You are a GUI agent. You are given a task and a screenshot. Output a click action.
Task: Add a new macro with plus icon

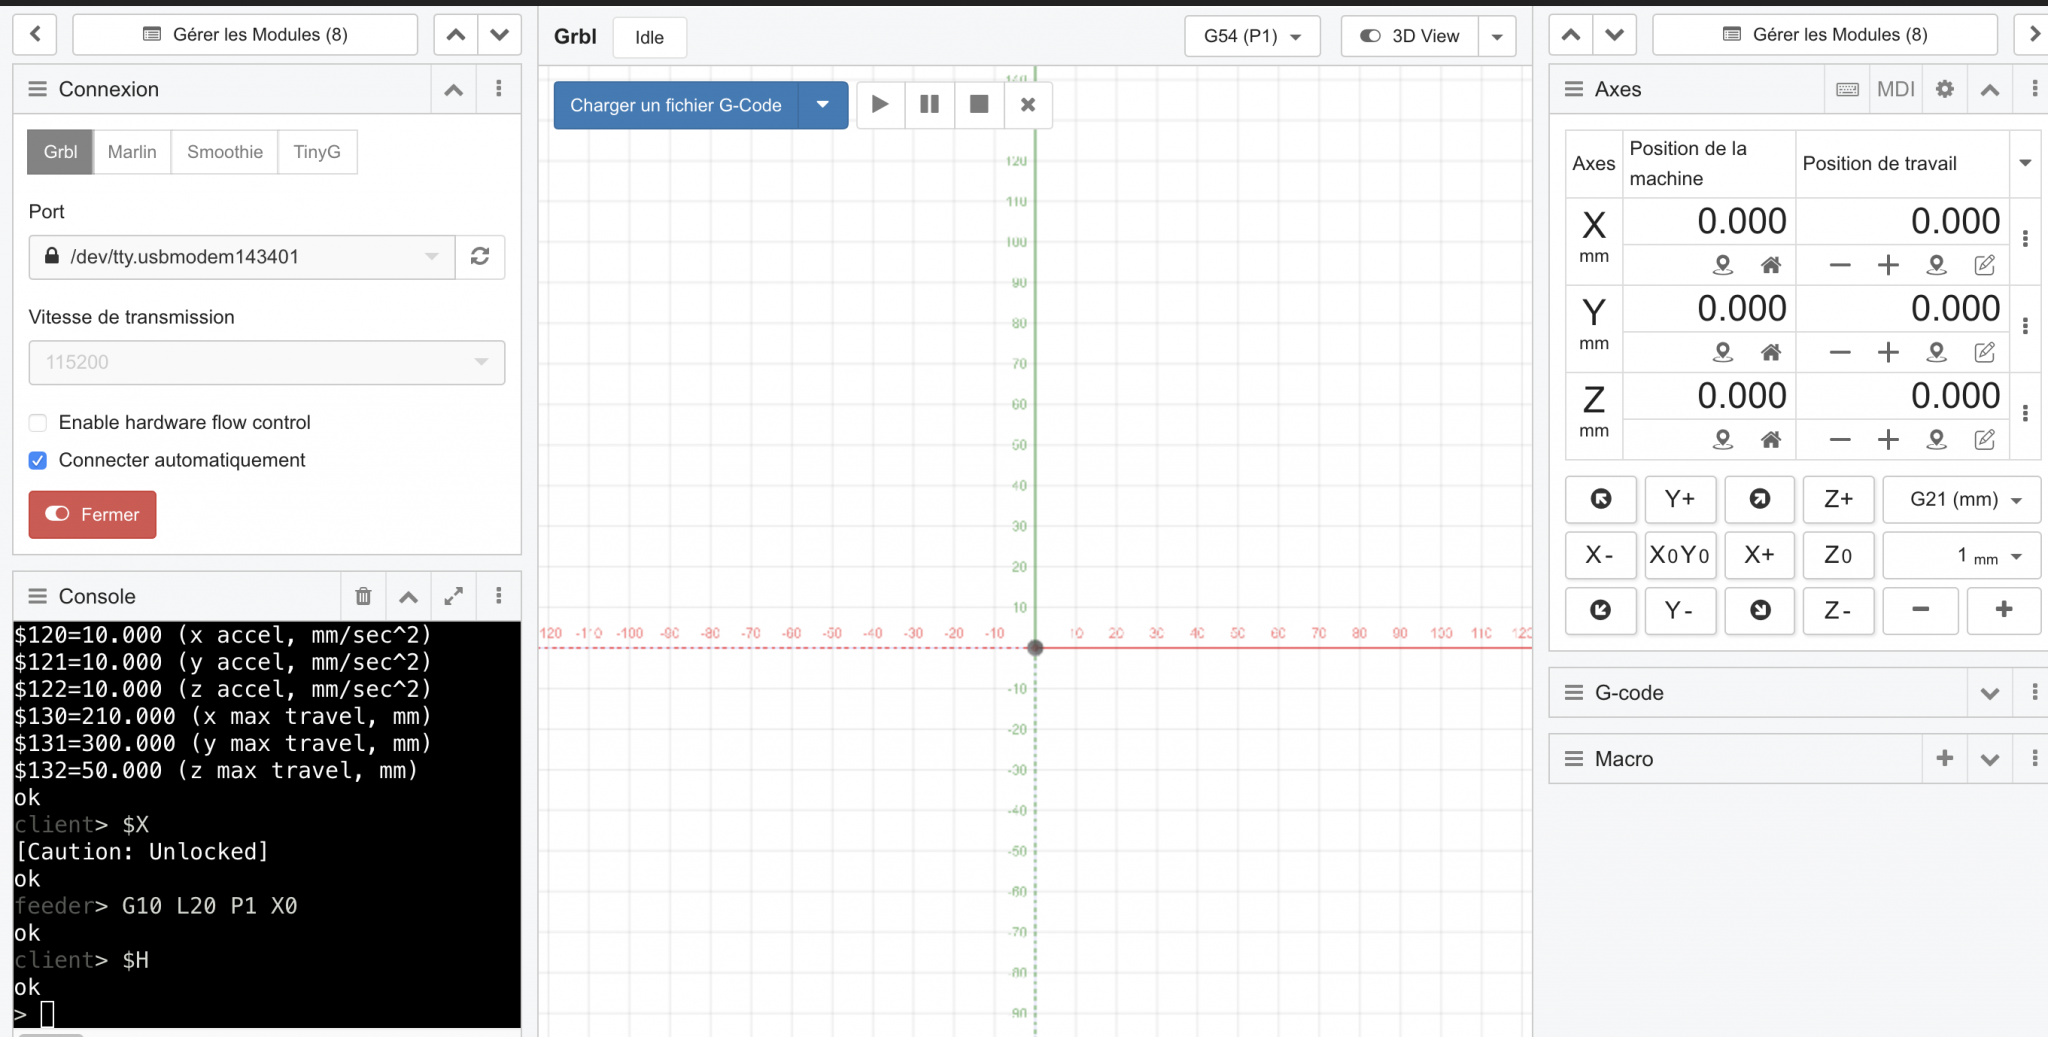point(1944,759)
